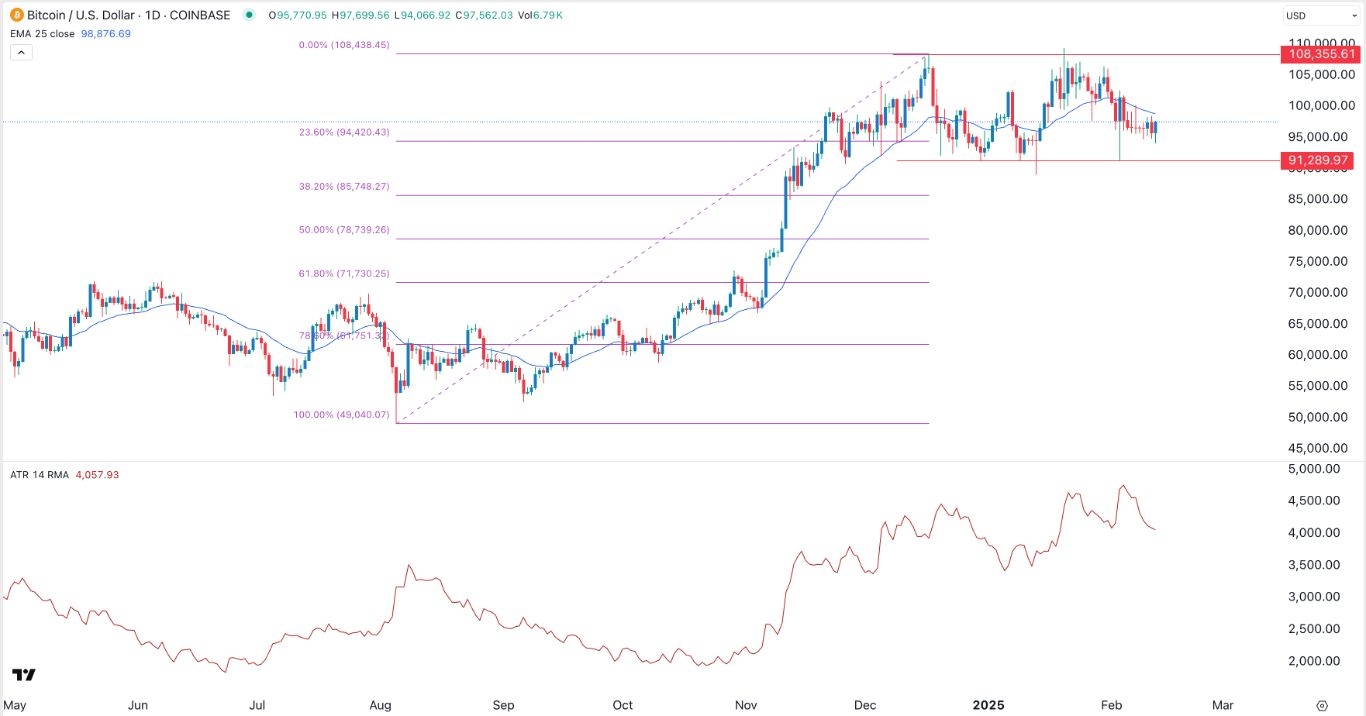Click the Bitcoin coin logo in the symbol legend
Viewport: 1366px width, 716px height.
coord(16,15)
